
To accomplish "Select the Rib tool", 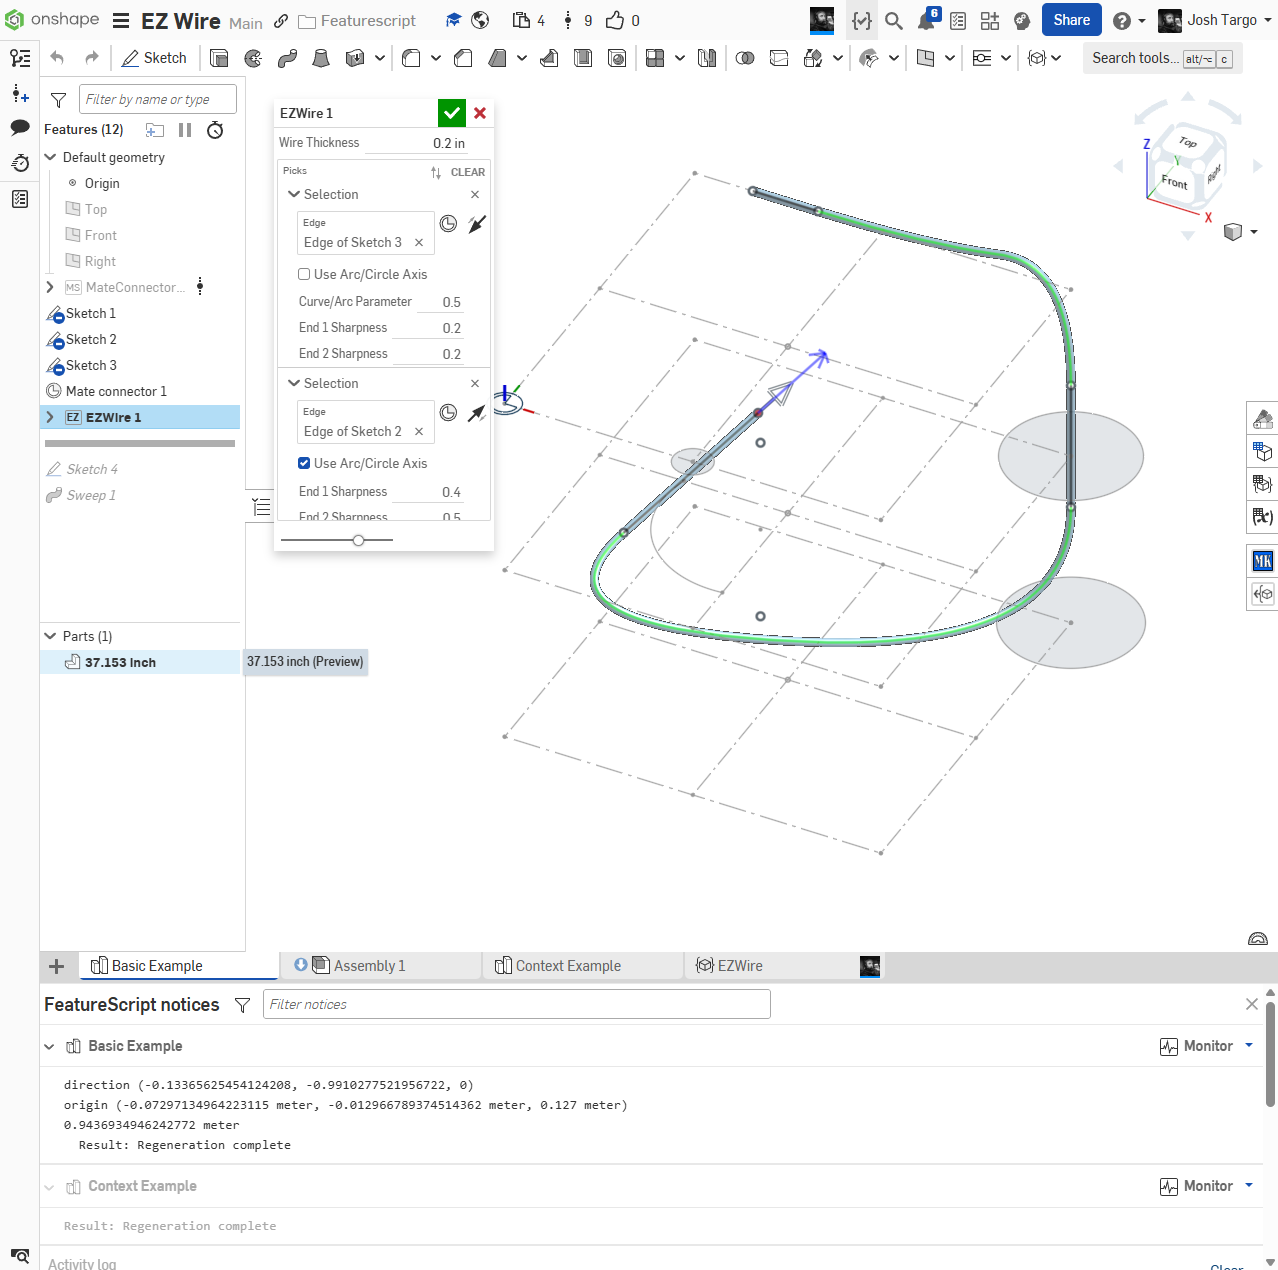I will [x=549, y=58].
